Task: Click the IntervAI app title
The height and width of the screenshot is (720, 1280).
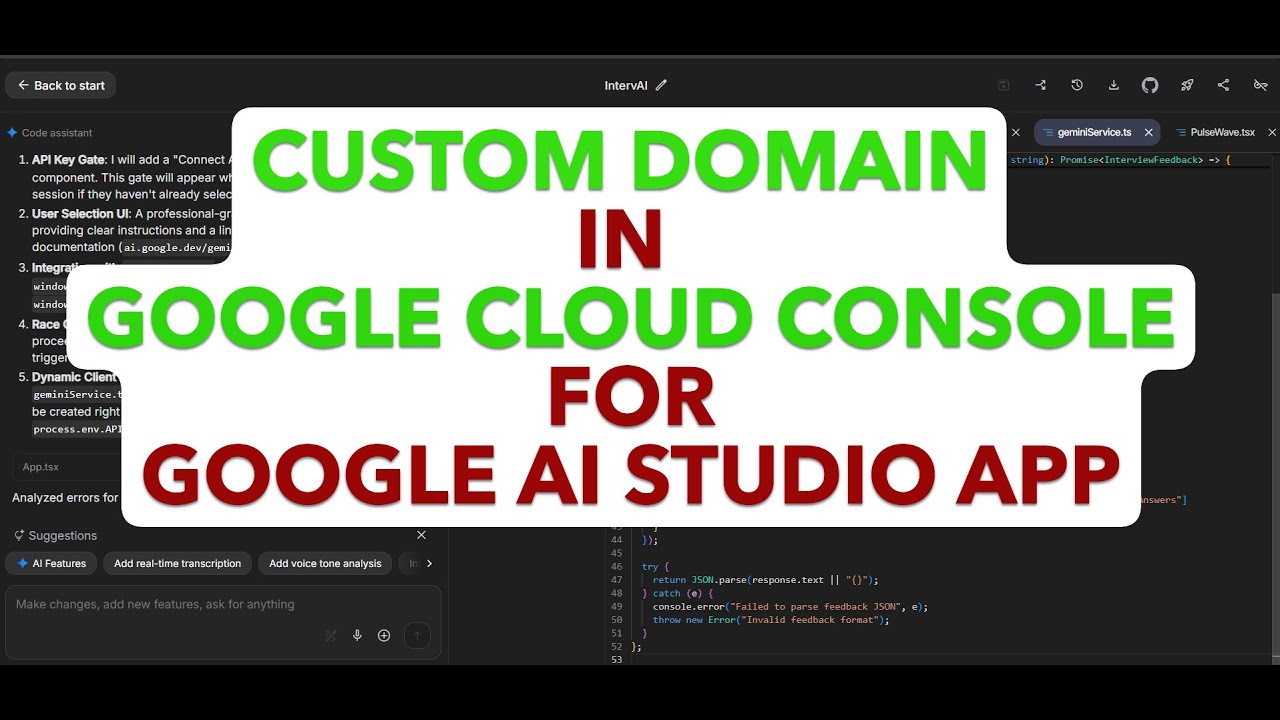Action: click(x=626, y=86)
